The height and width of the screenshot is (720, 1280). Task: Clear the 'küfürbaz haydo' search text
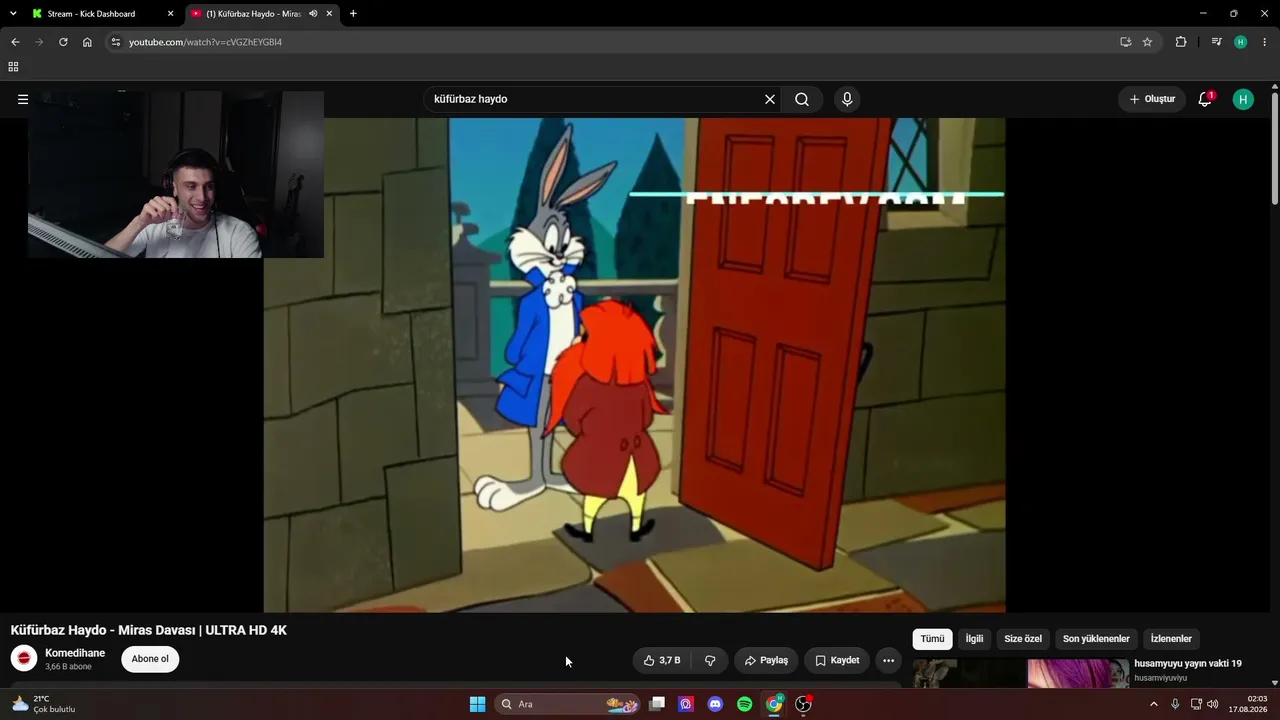click(770, 99)
